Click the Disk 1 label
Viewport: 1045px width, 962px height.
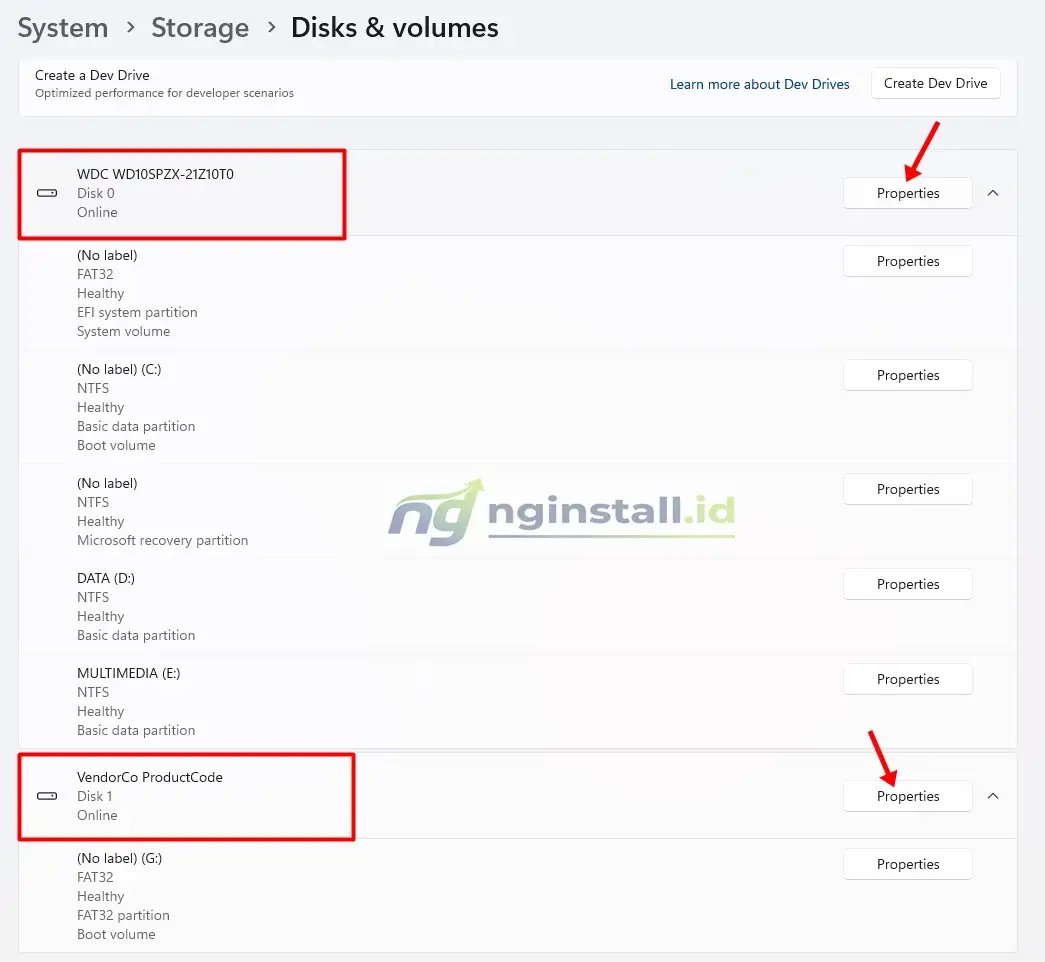tap(95, 796)
